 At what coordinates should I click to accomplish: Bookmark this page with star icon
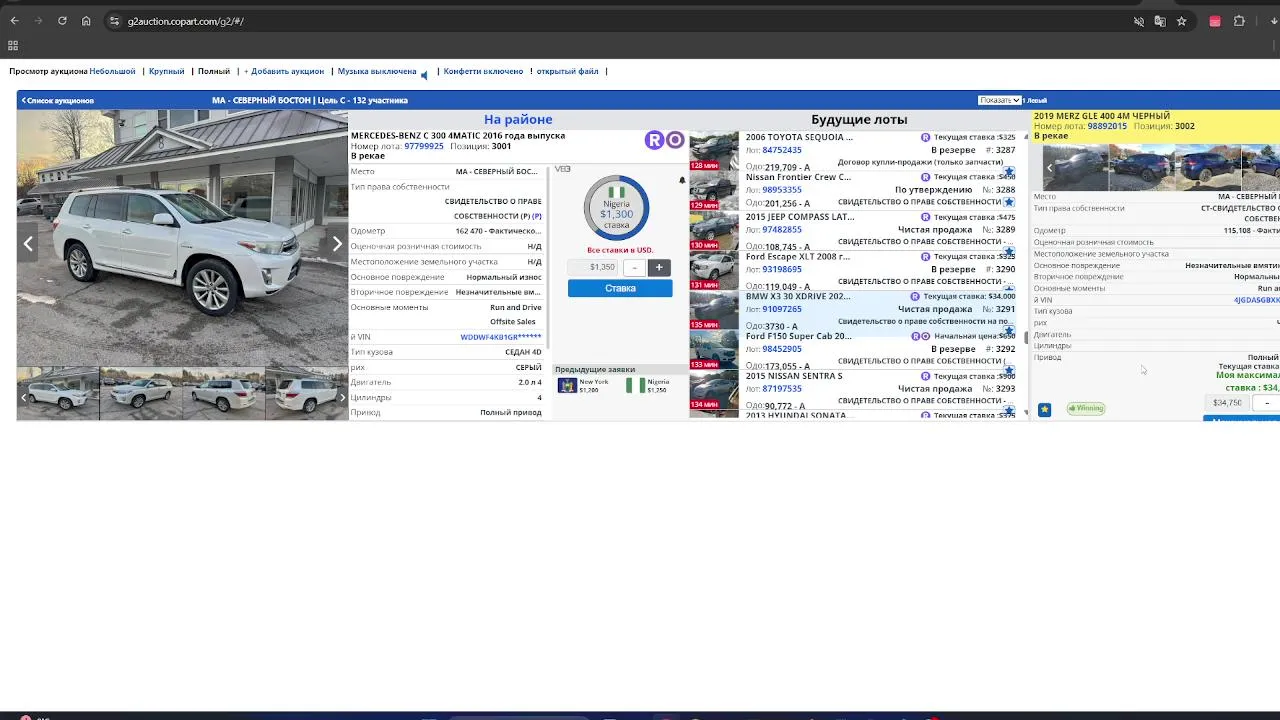point(1181,21)
